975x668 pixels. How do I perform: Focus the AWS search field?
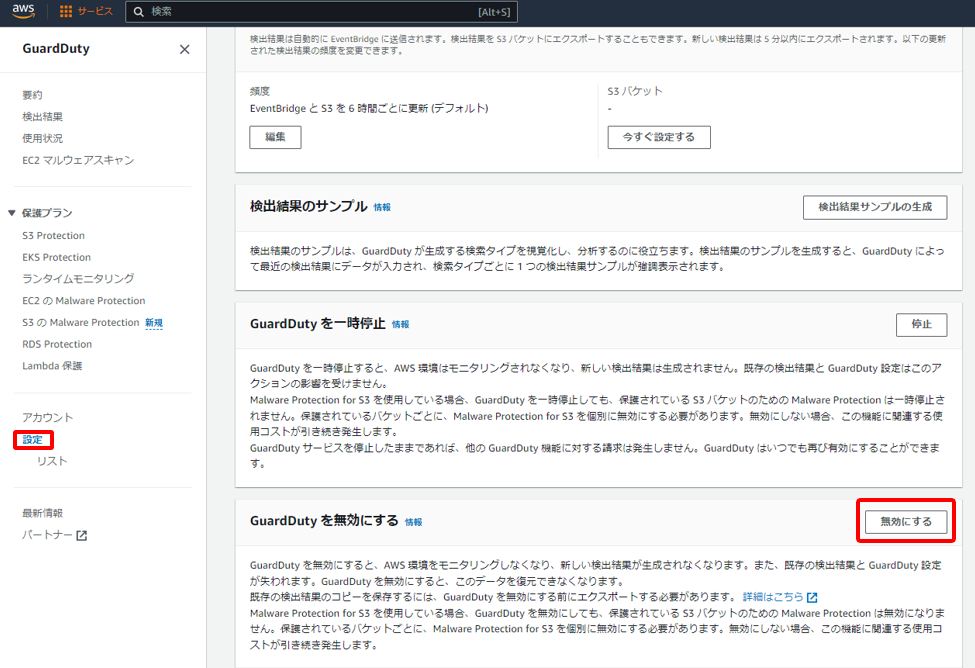point(321,12)
